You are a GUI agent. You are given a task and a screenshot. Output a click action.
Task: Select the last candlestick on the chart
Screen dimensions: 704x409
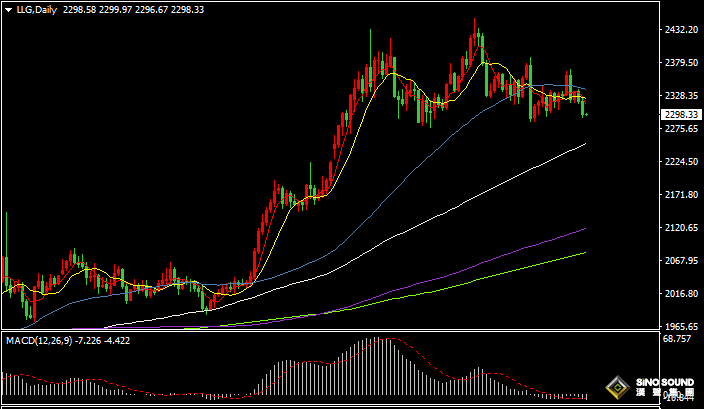(585, 108)
